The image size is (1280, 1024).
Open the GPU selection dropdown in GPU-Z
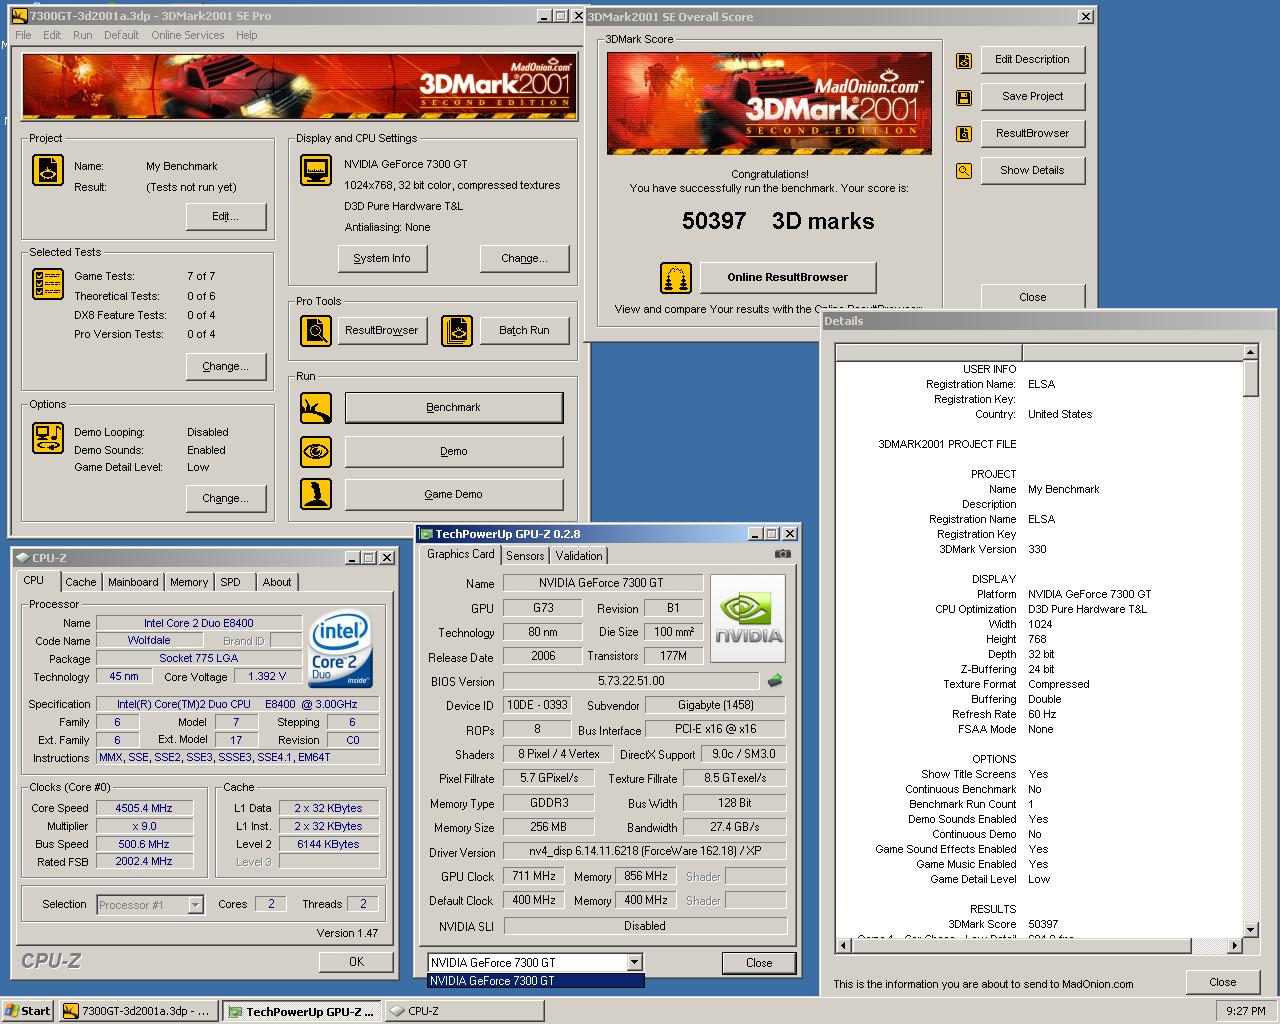click(634, 962)
